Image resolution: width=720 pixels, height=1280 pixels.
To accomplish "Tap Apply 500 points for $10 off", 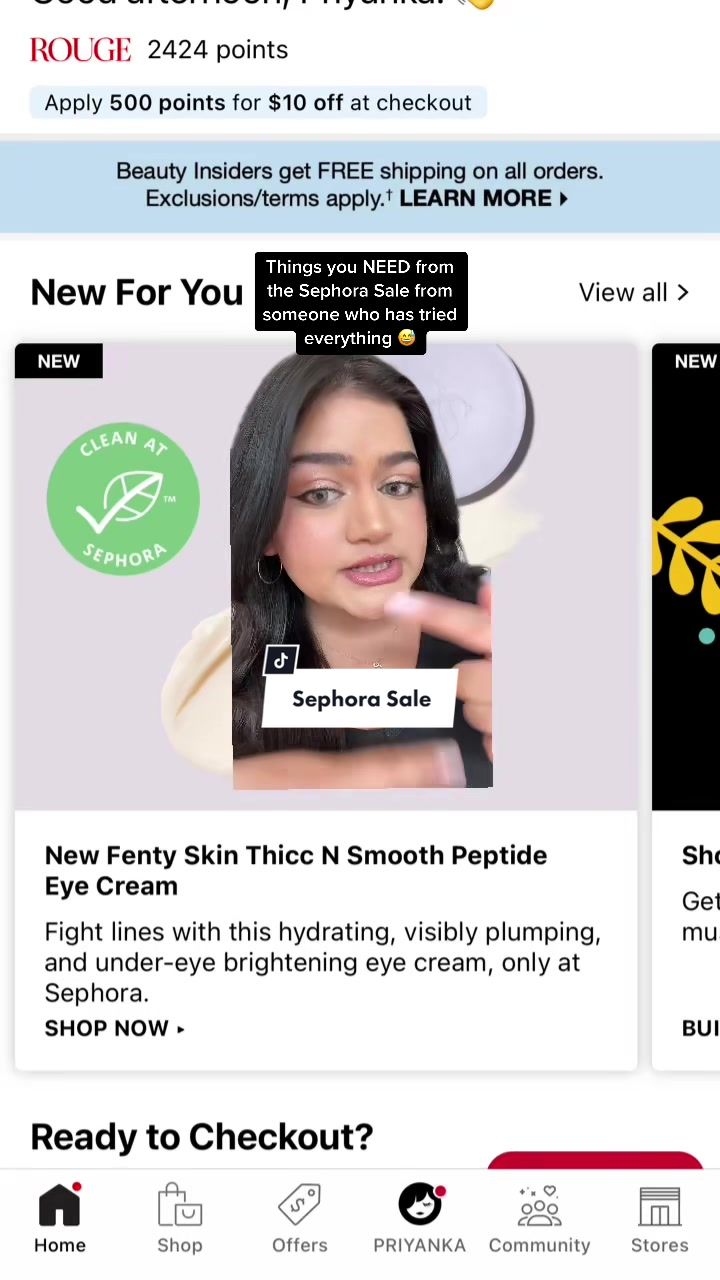I will [258, 102].
